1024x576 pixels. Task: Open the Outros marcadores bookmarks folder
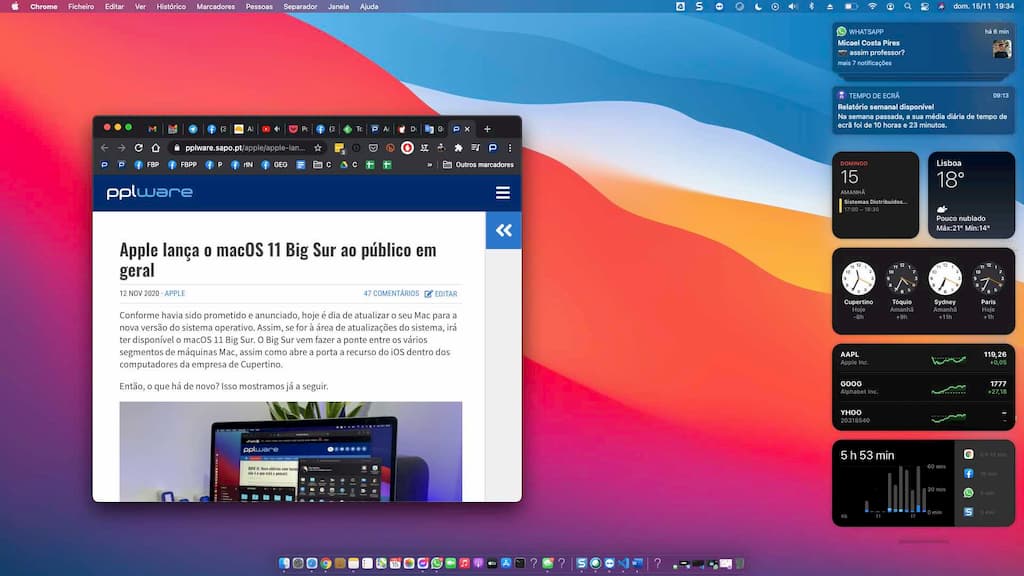click(x=479, y=165)
